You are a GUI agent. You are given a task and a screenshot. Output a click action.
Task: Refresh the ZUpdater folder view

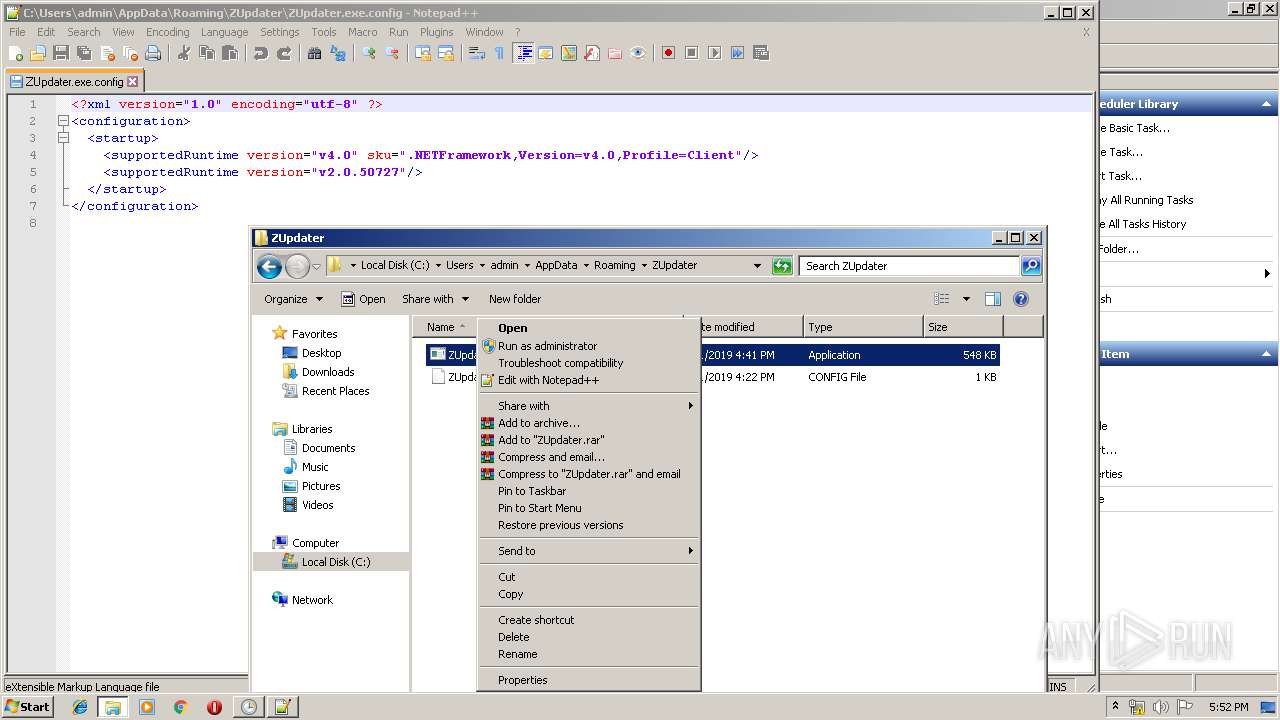(x=782, y=266)
